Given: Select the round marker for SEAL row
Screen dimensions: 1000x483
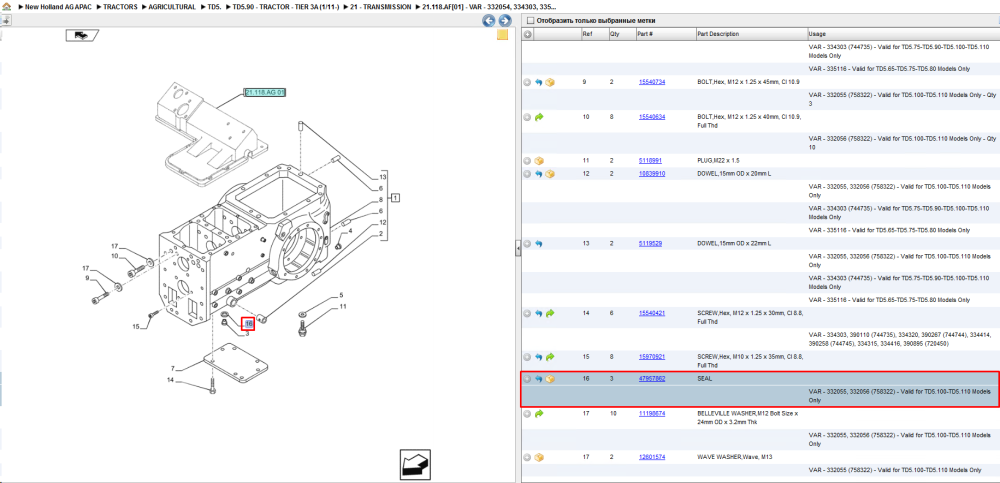Looking at the screenshot, I should coord(527,379).
